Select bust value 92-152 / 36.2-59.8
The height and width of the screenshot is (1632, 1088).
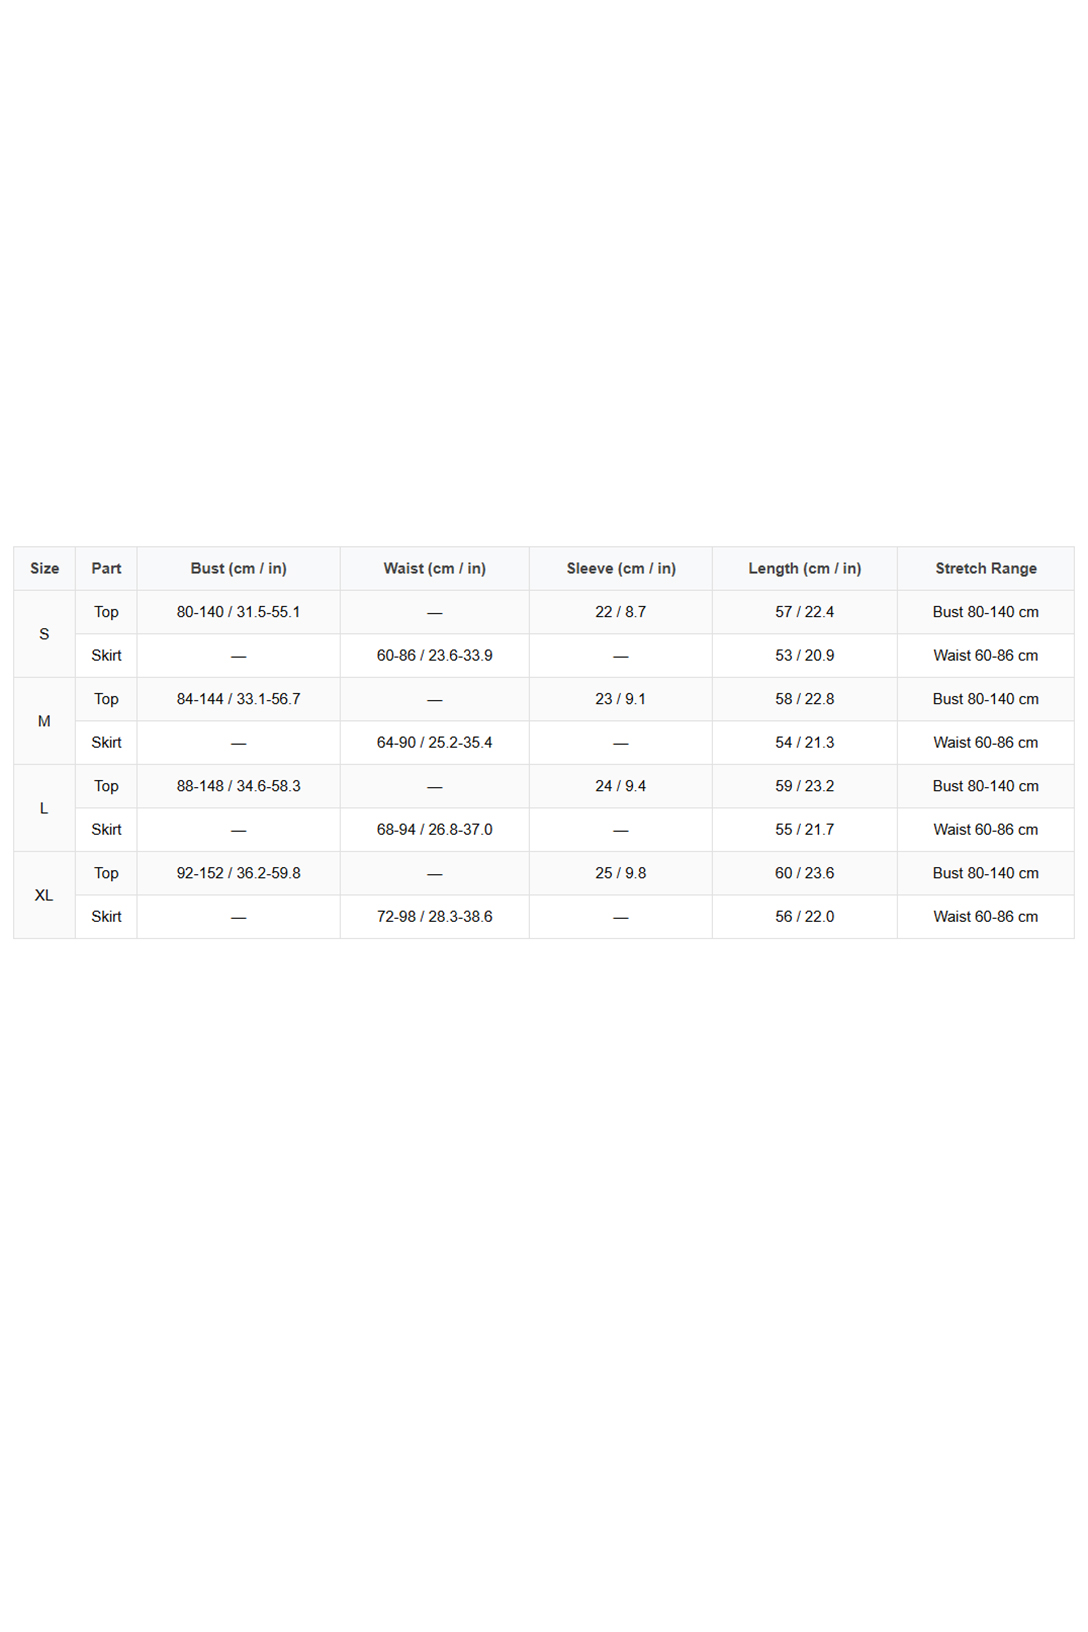238,873
